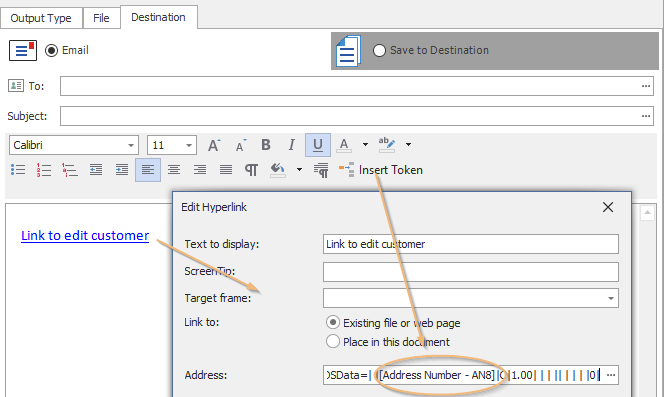Open the File tab
664x397 pixels.
101,18
